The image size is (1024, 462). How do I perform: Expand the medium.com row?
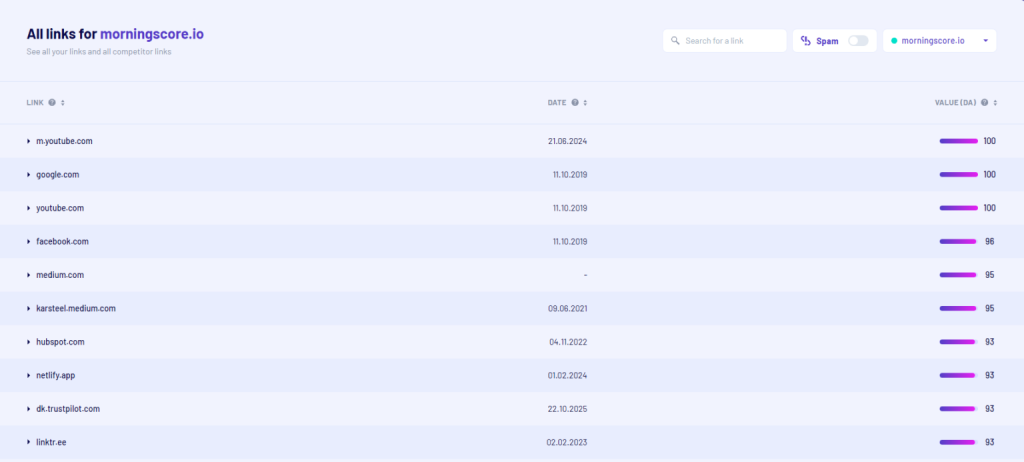click(x=29, y=275)
